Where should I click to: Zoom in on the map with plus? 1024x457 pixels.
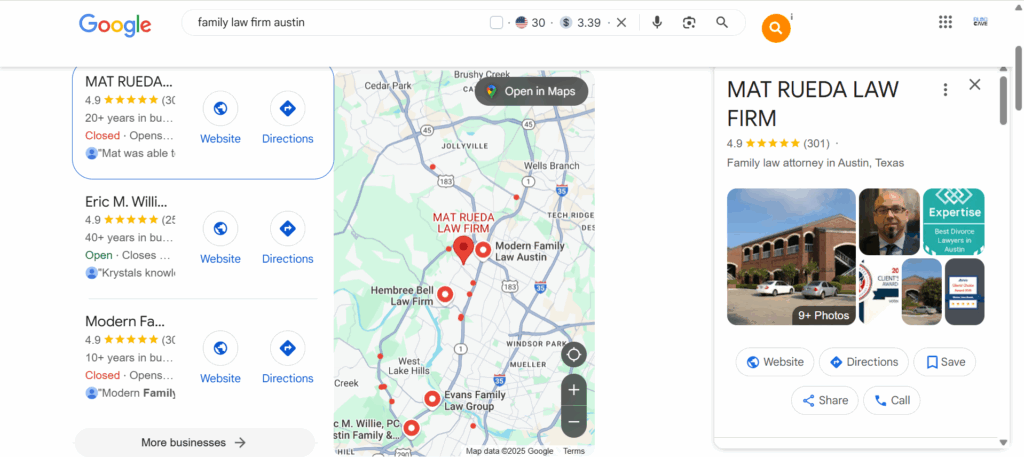(x=573, y=390)
